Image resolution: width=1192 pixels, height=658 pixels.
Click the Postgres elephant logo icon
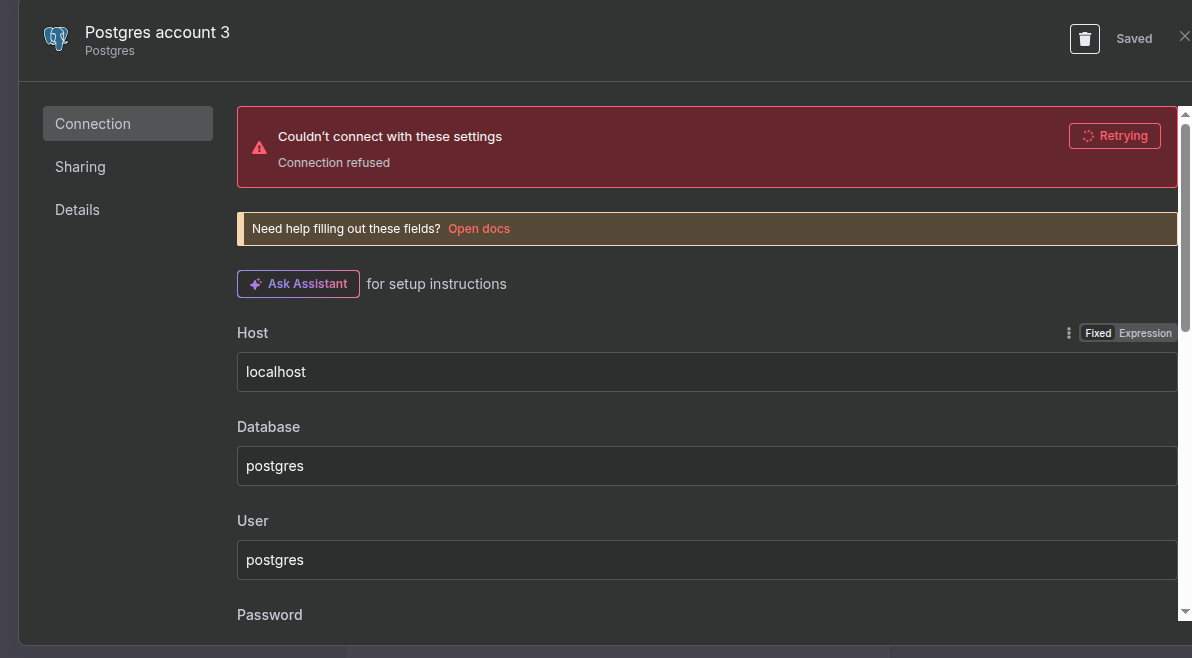click(x=56, y=39)
